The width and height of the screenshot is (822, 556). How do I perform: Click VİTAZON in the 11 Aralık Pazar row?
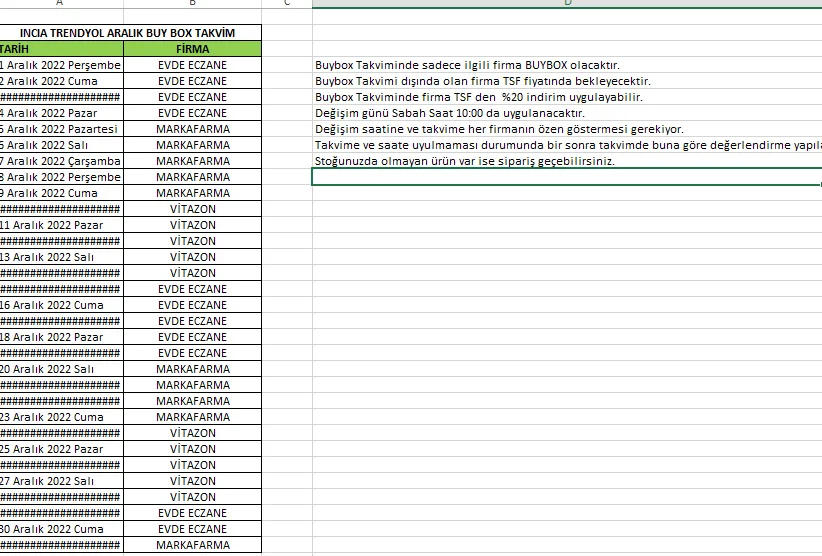point(192,225)
